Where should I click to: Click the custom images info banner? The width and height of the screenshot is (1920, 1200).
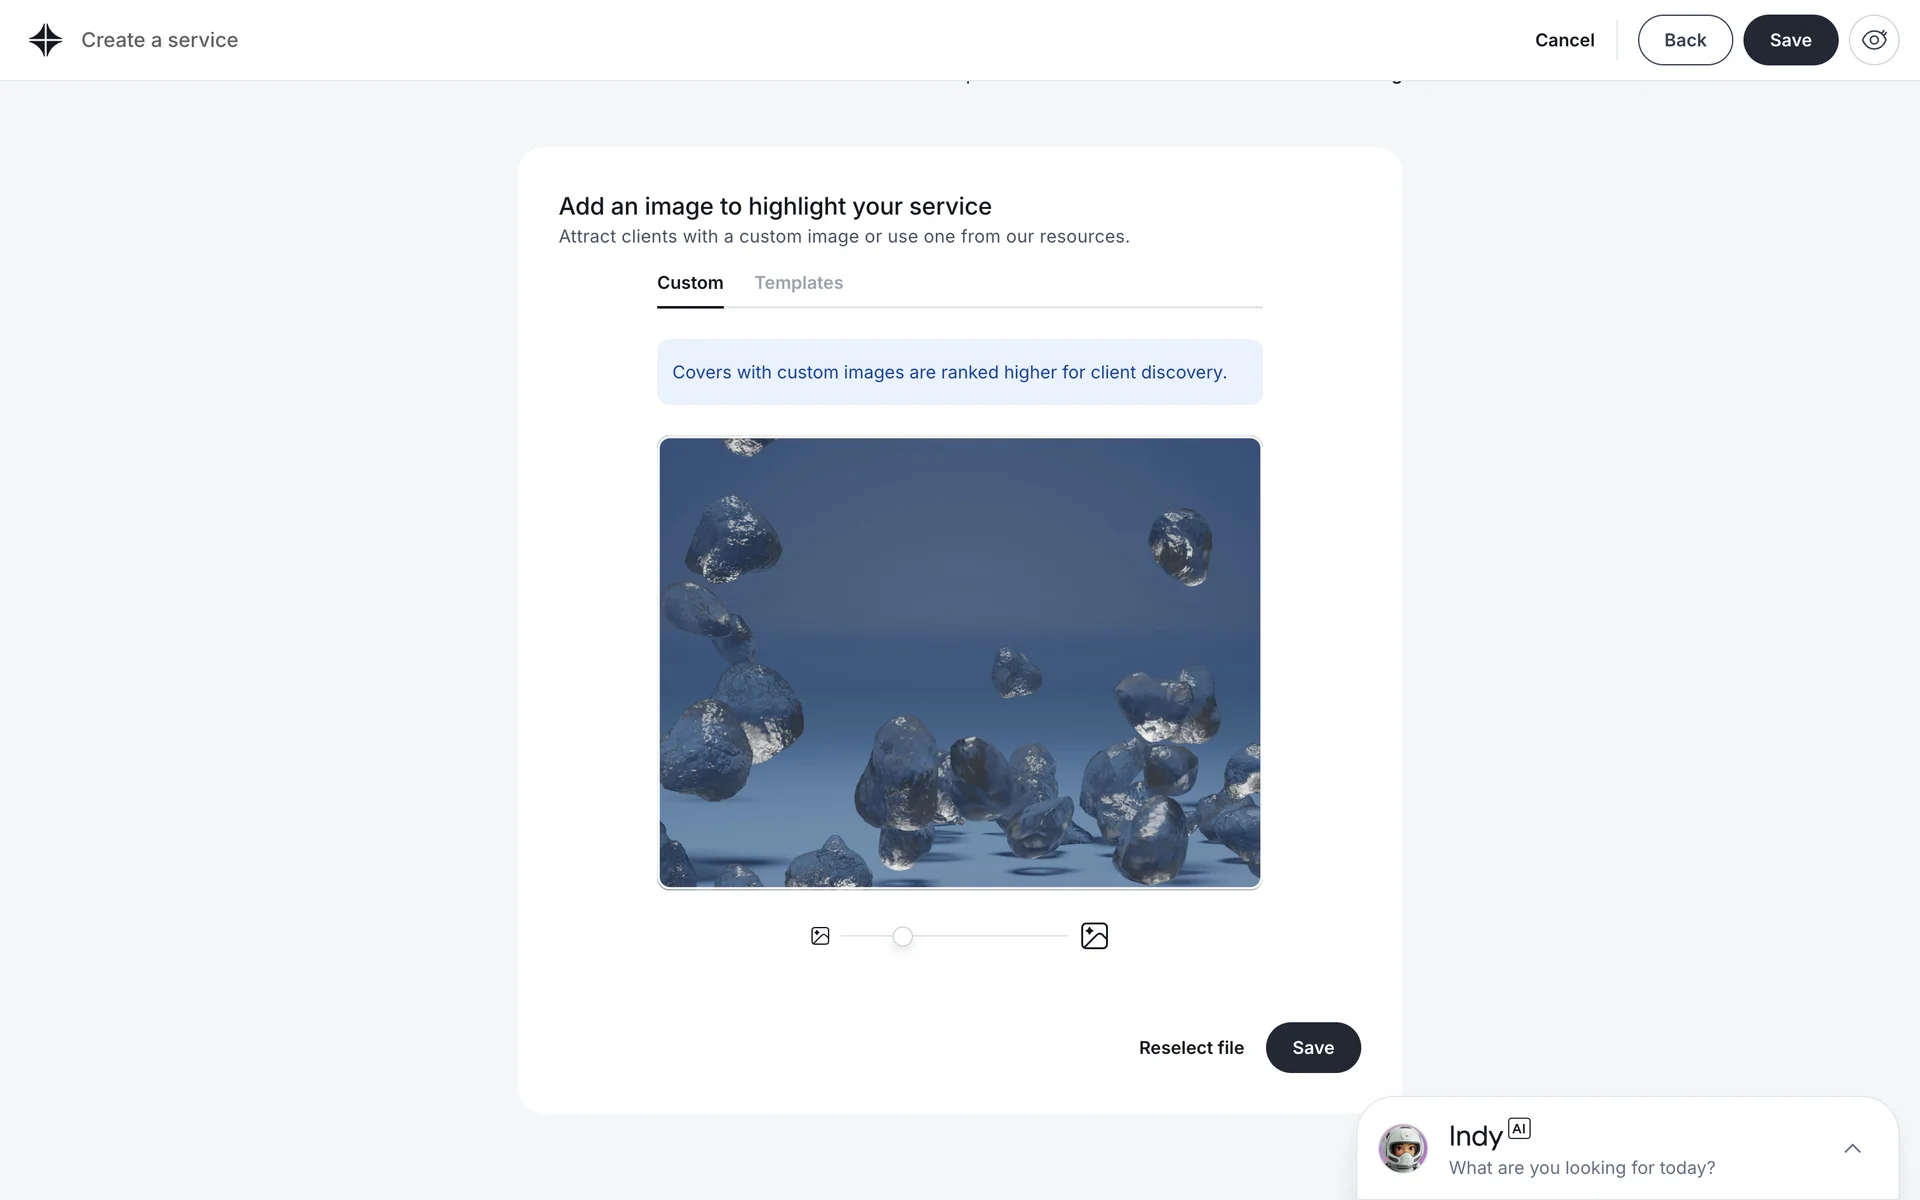pos(959,372)
